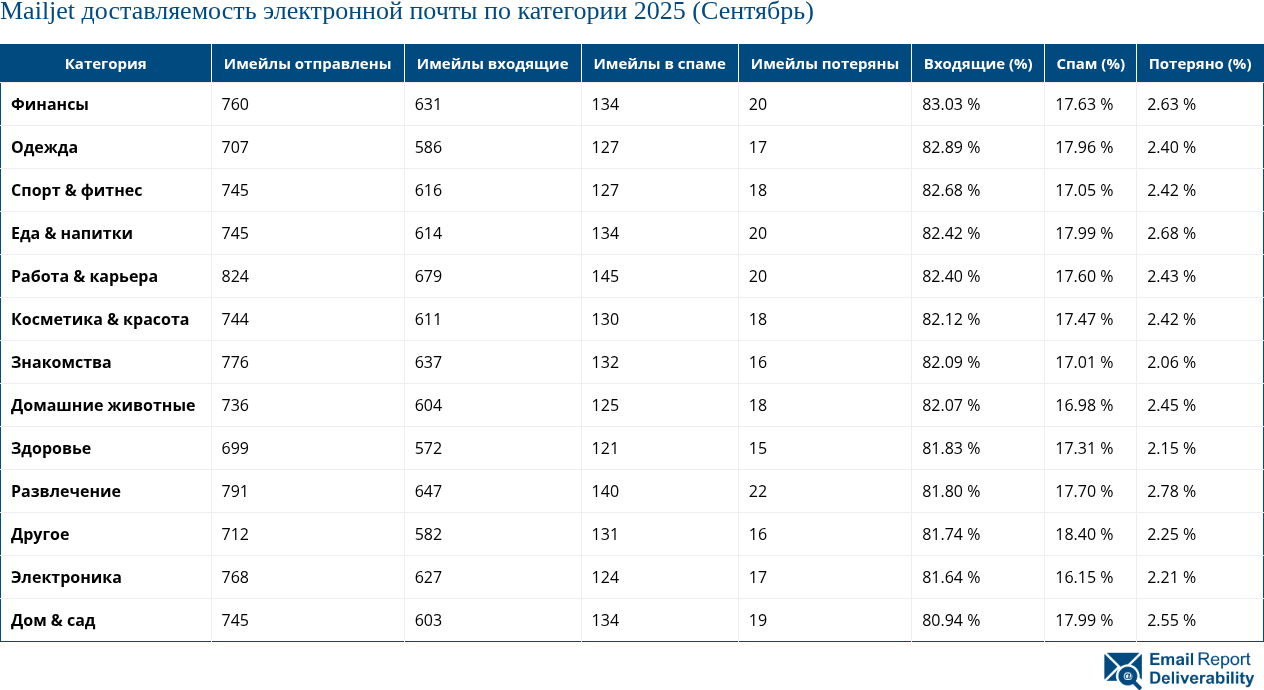Click the 'Потеряно (%)' column header

point(1199,63)
